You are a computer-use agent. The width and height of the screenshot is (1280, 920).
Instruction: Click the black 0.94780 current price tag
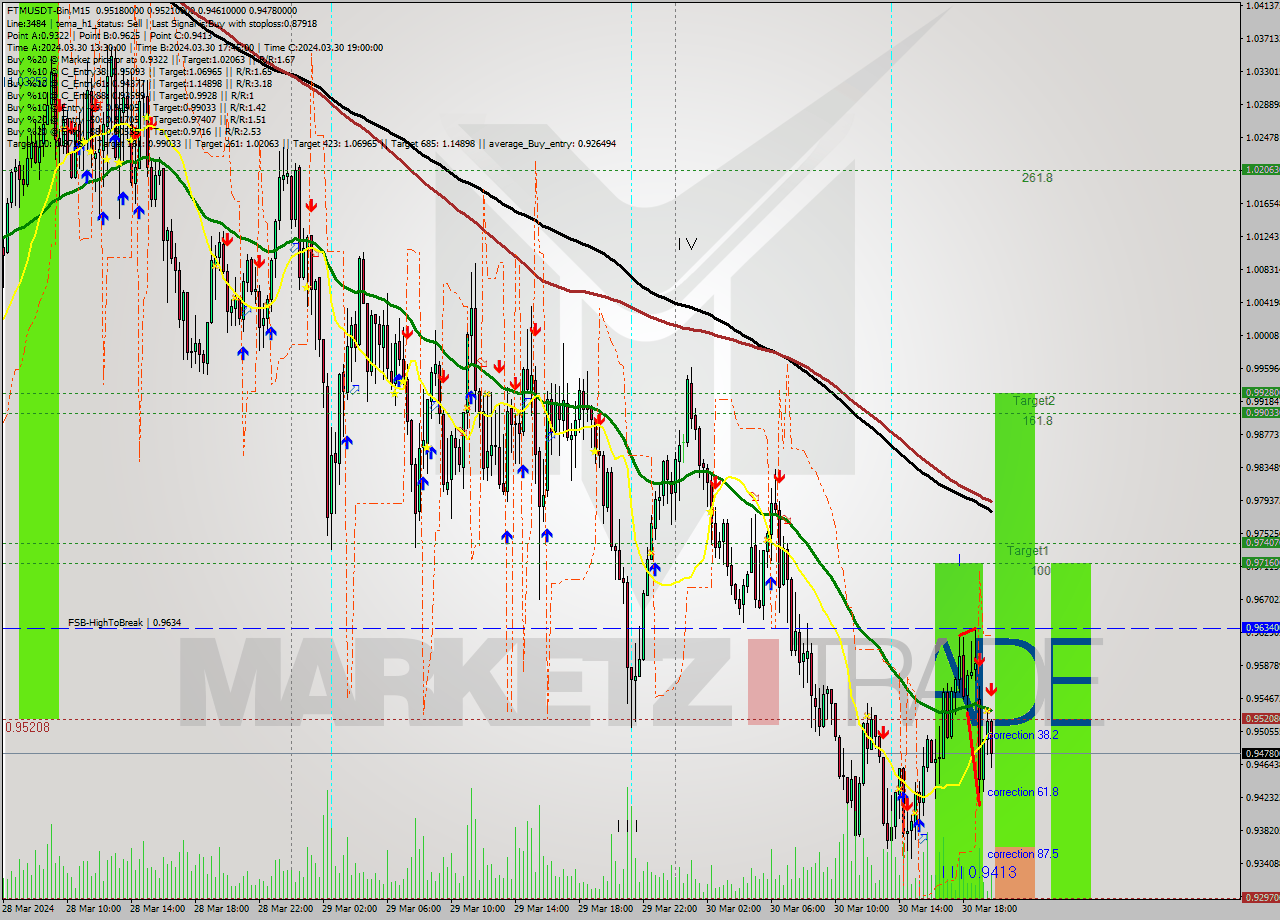1260,753
